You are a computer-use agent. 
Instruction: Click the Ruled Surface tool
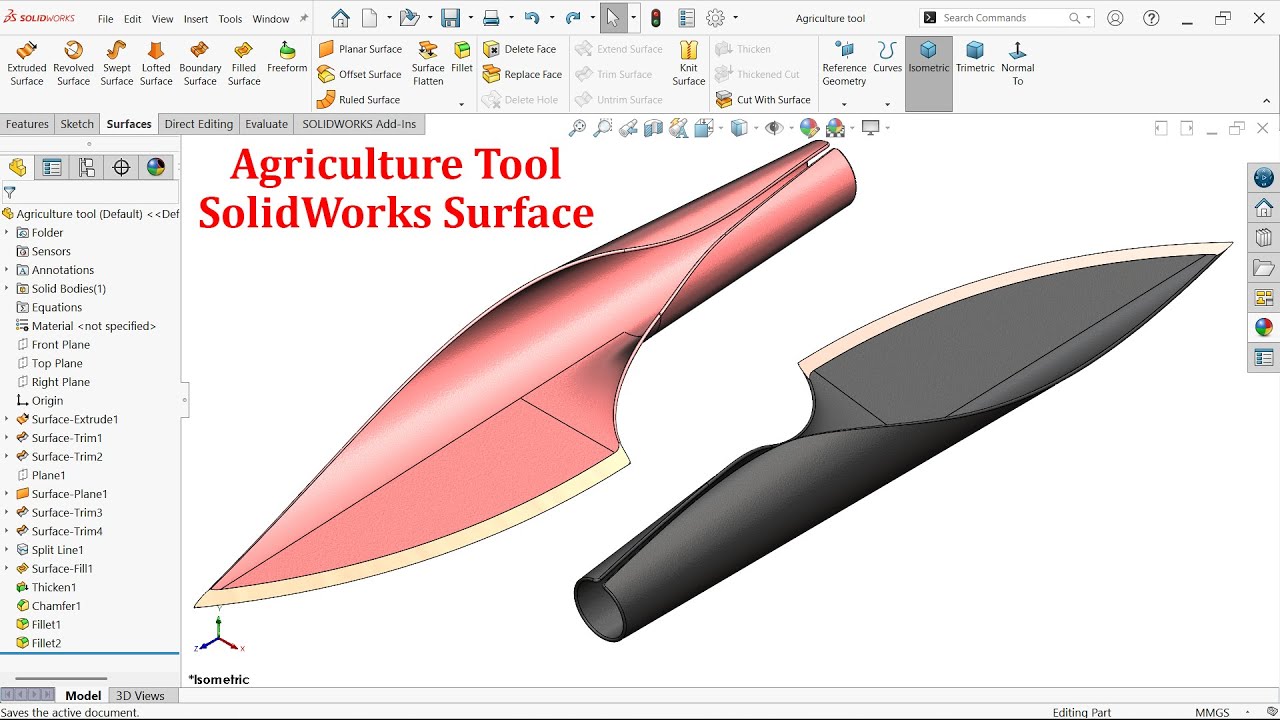coord(359,100)
